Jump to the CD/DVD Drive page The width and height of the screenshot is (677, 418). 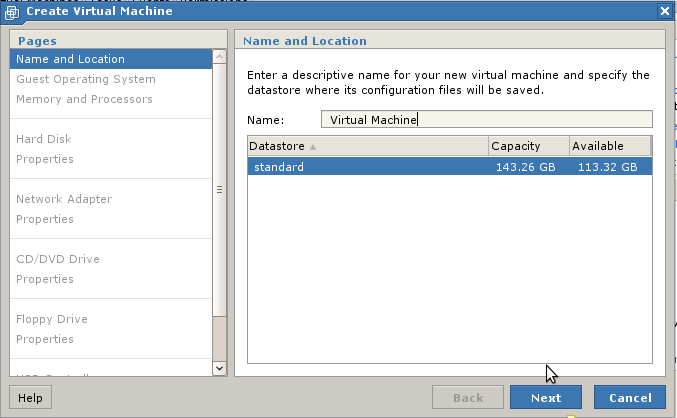[58, 259]
